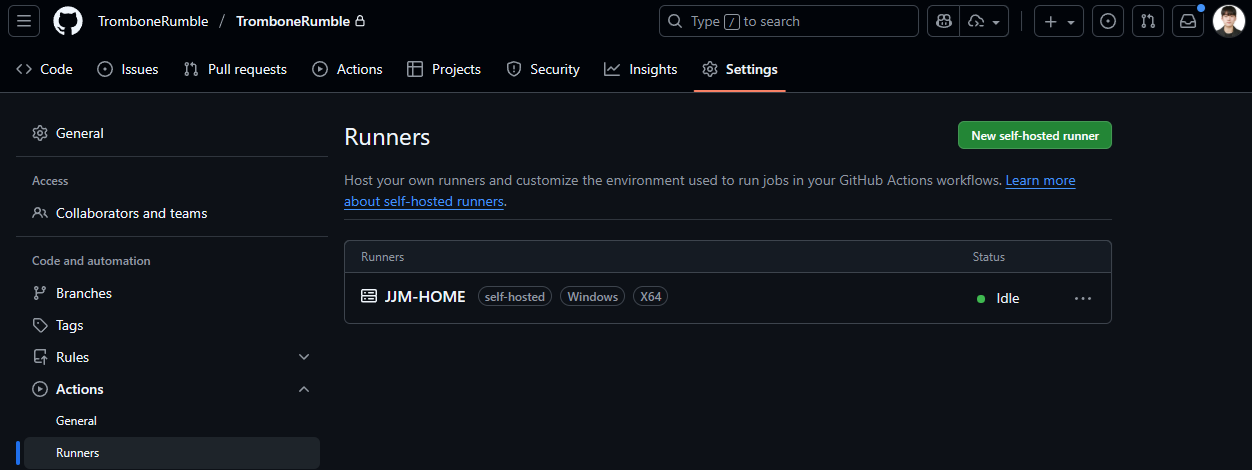Open the JJM-HOME runner
This screenshot has width=1252, height=470.
point(425,297)
